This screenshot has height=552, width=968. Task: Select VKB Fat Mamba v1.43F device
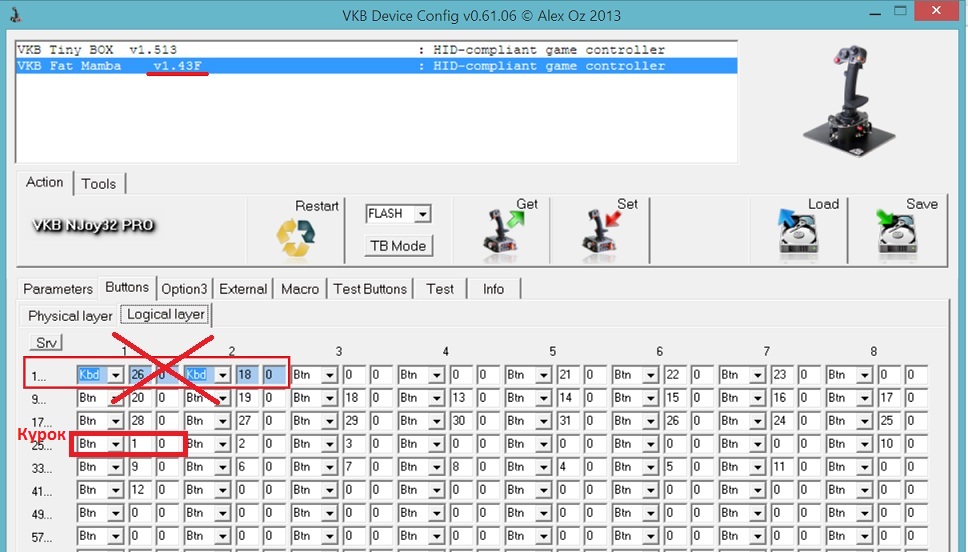click(376, 65)
